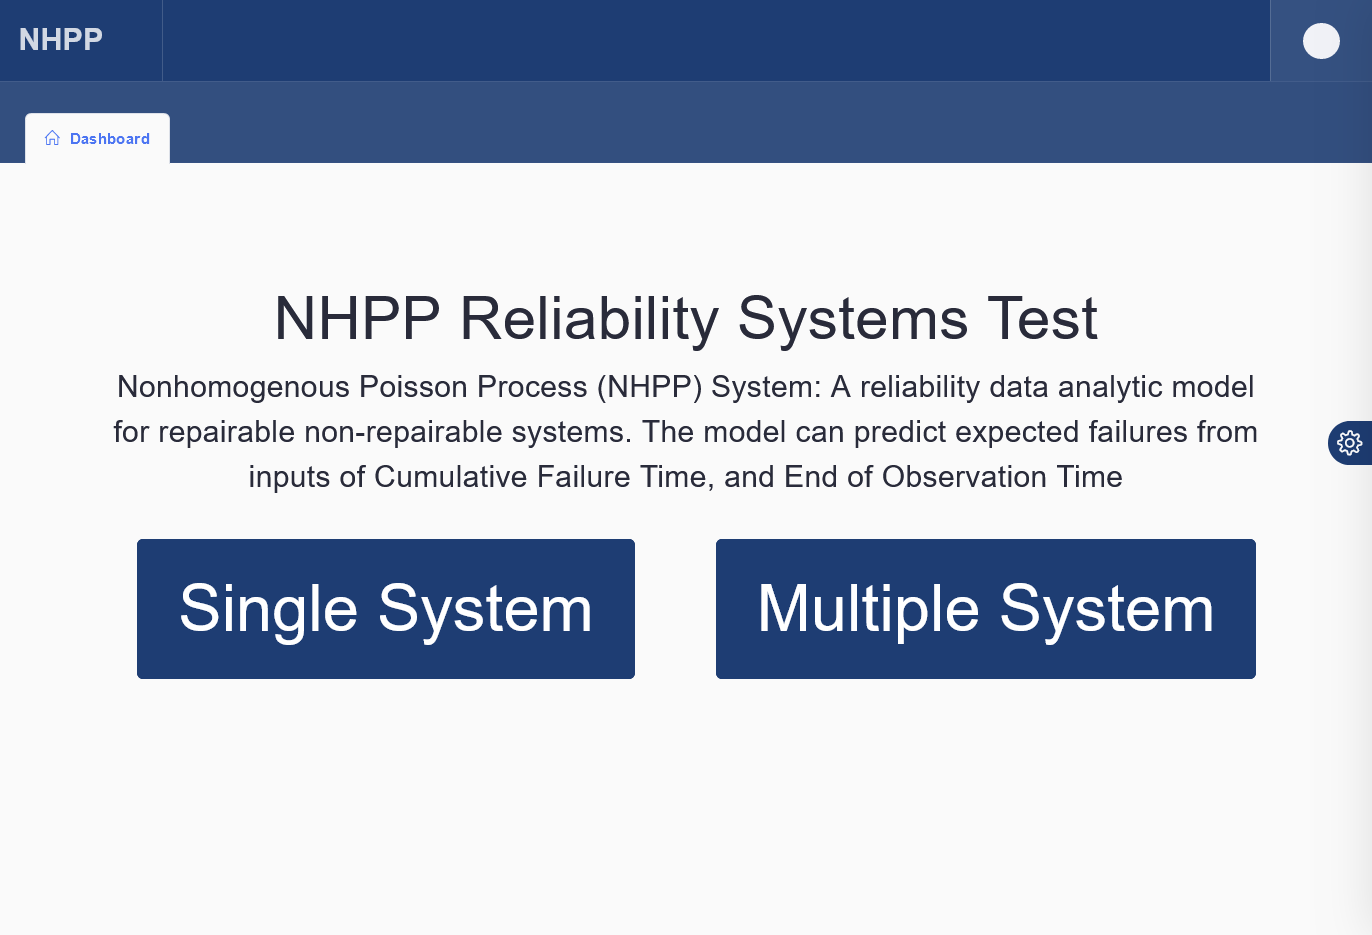1372x935 pixels.
Task: Click the NHPP Reliability Systems Test heading
Action: pyautogui.click(x=684, y=318)
